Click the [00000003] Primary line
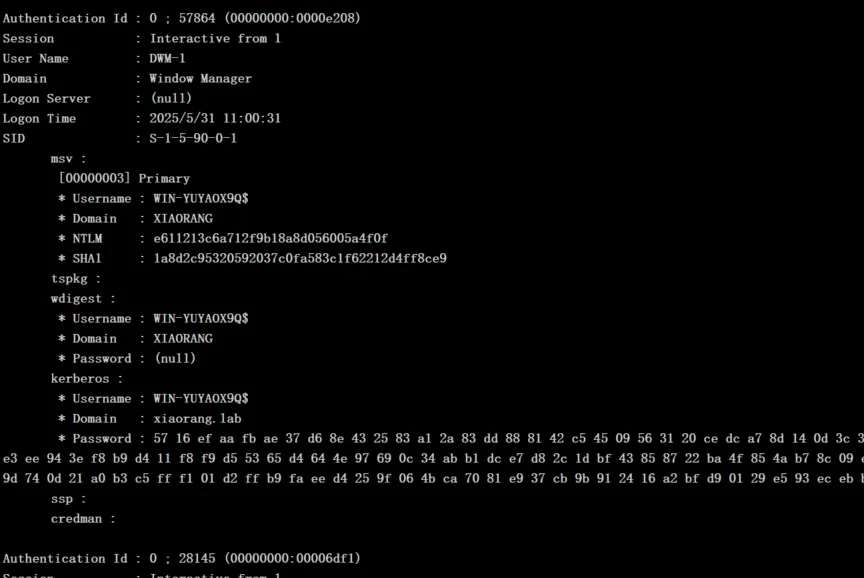 coord(124,178)
